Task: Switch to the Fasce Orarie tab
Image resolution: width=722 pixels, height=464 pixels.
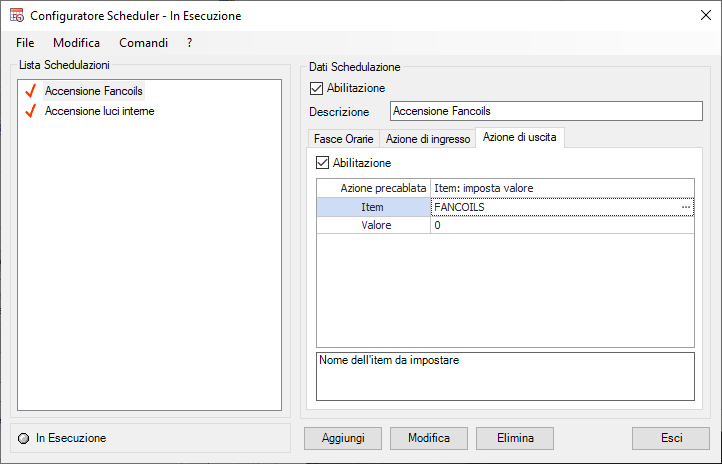Action: coord(343,138)
